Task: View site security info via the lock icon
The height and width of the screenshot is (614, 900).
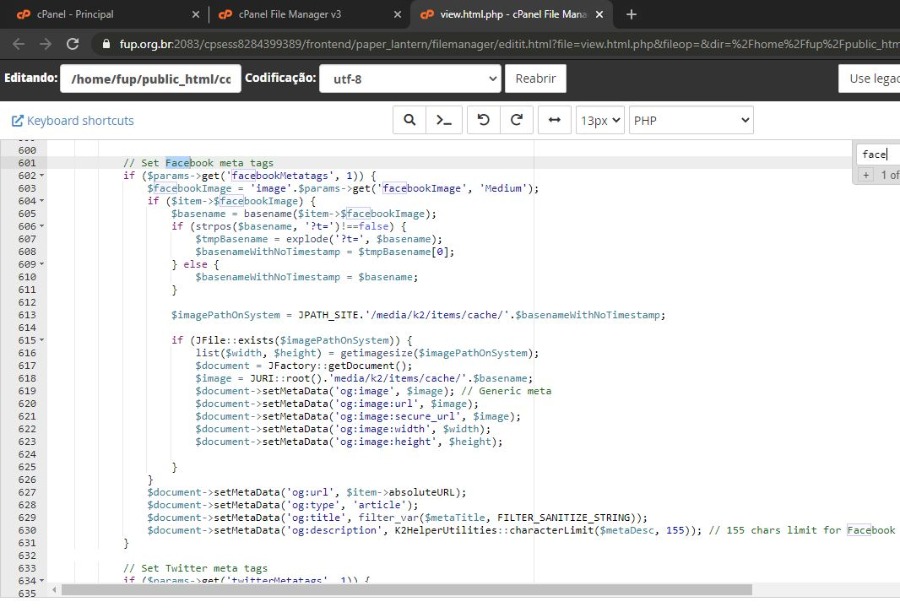Action: 106,44
